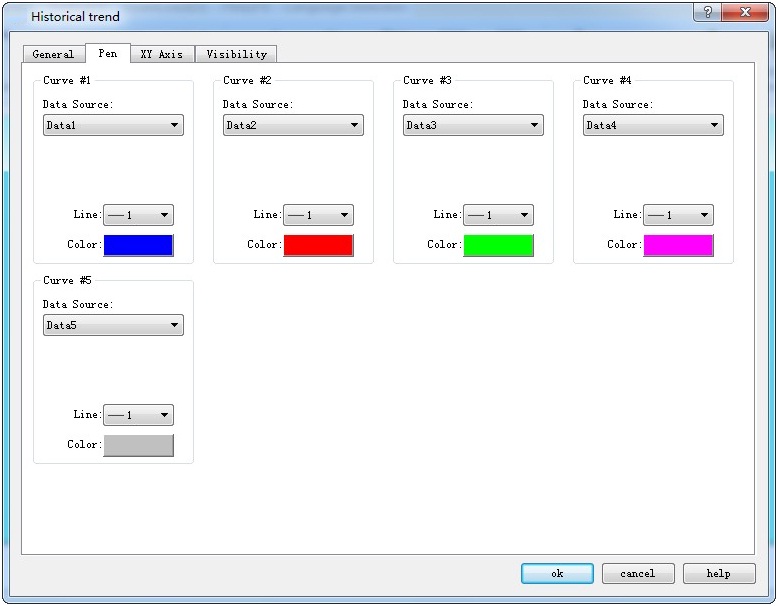The height and width of the screenshot is (606, 778).
Task: Switch to the General tab
Action: [x=53, y=54]
